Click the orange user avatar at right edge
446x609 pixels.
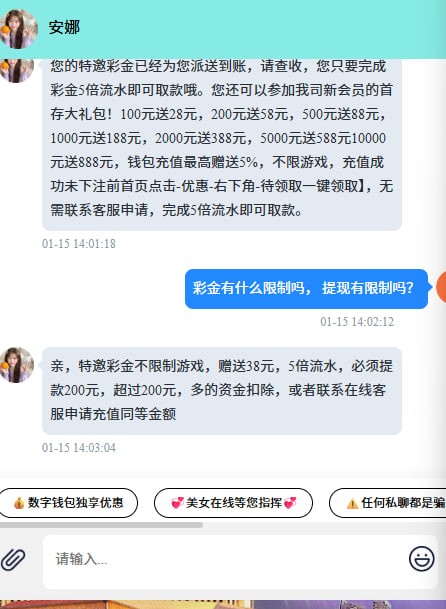point(441,287)
